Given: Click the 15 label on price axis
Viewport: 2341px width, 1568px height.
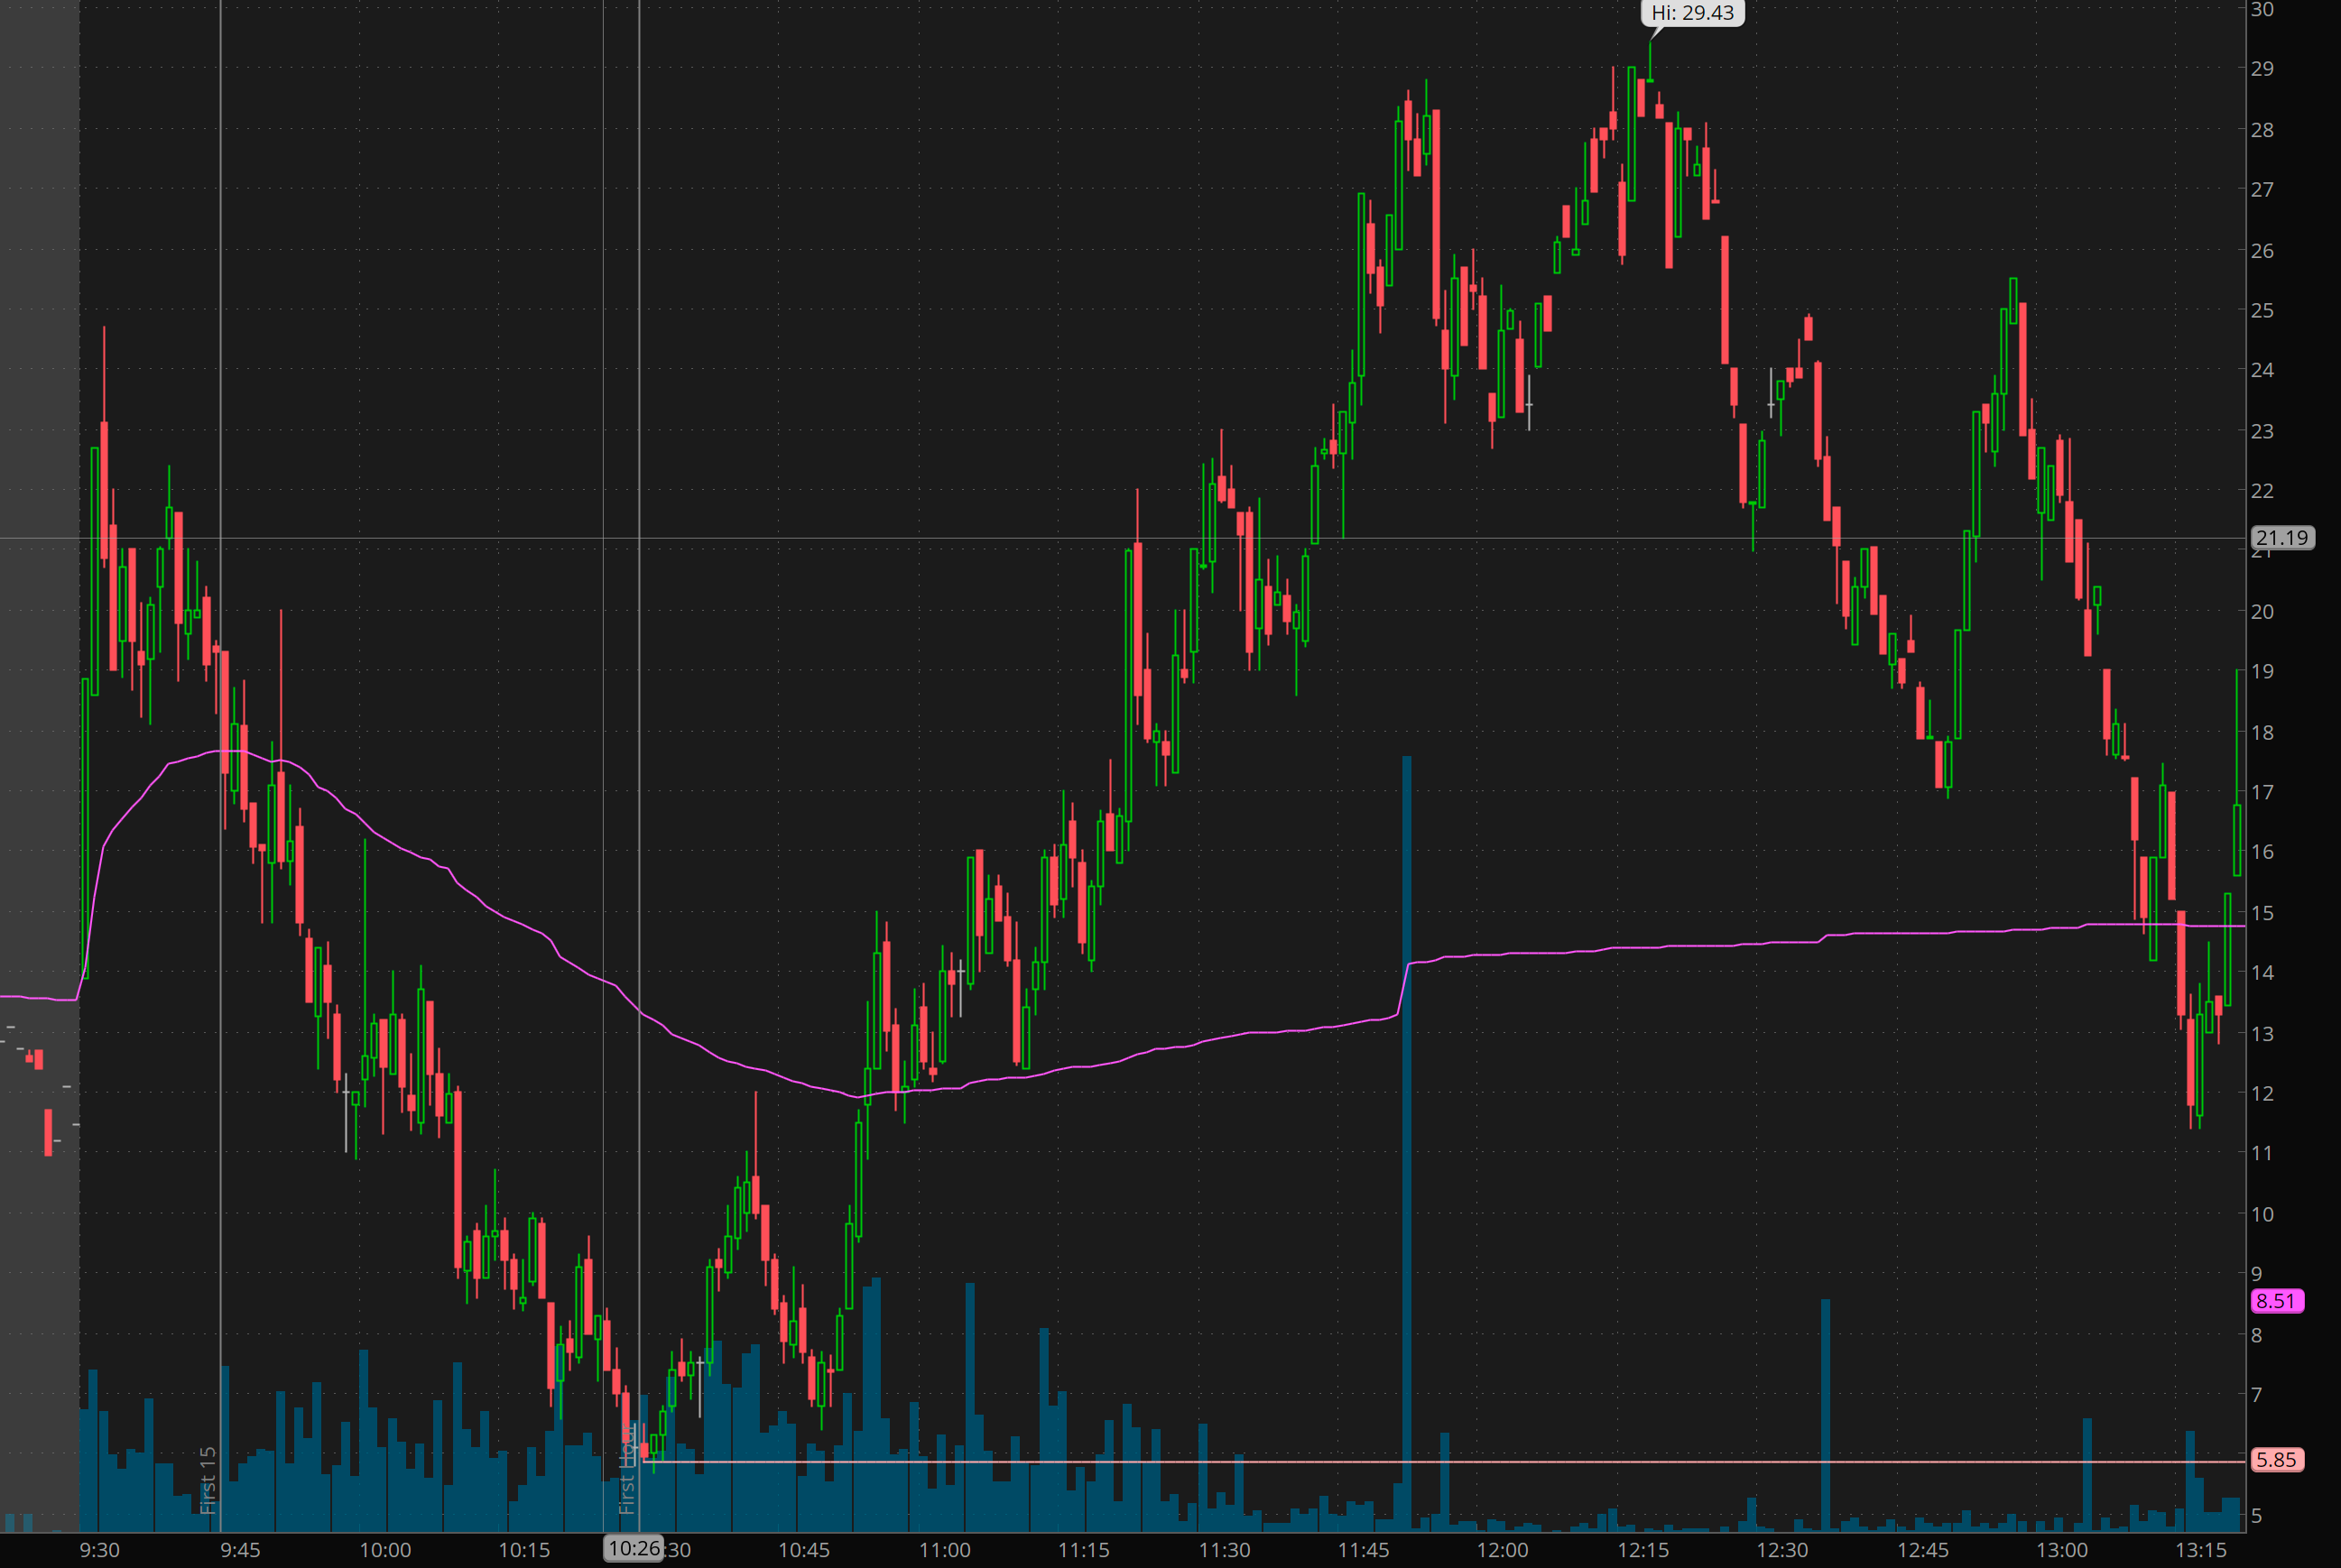Looking at the screenshot, I should [x=2262, y=913].
